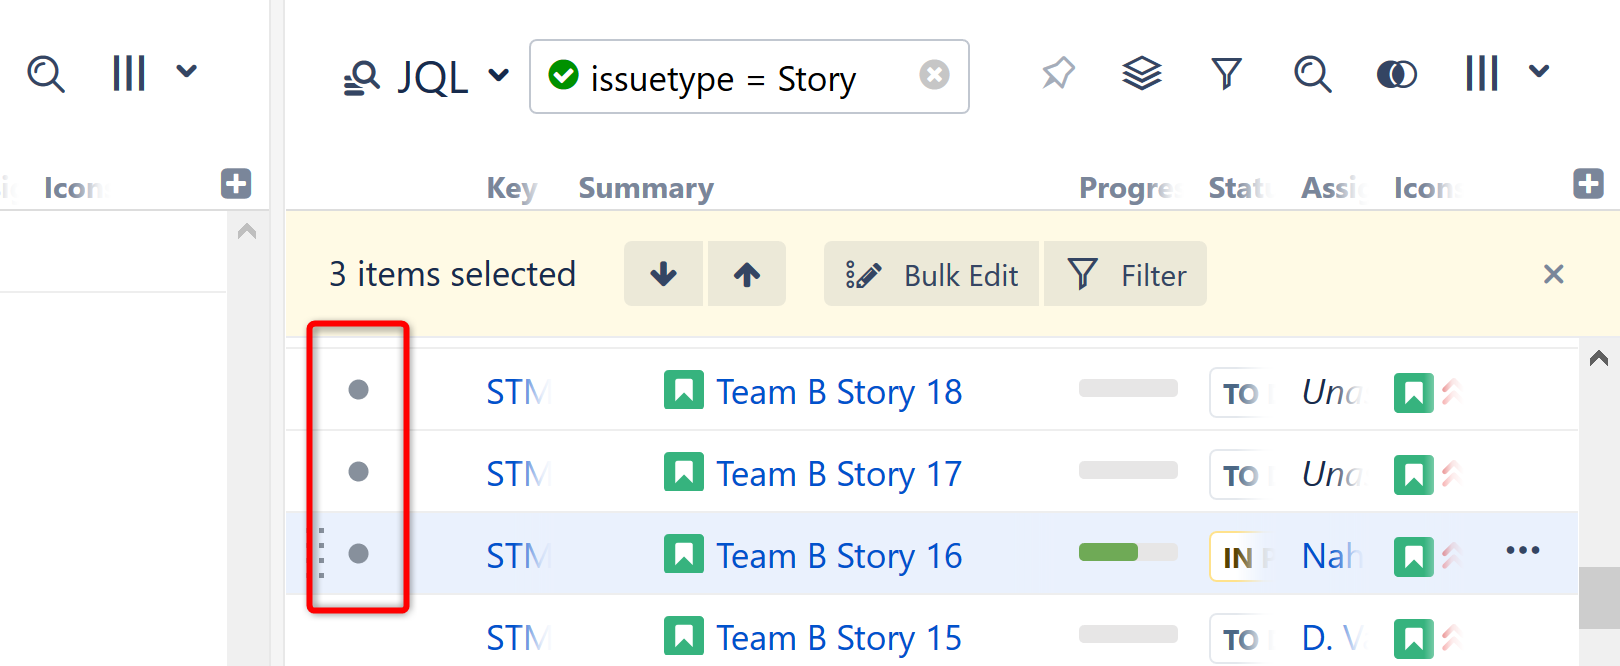
Task: Click the Key column header
Action: [511, 188]
